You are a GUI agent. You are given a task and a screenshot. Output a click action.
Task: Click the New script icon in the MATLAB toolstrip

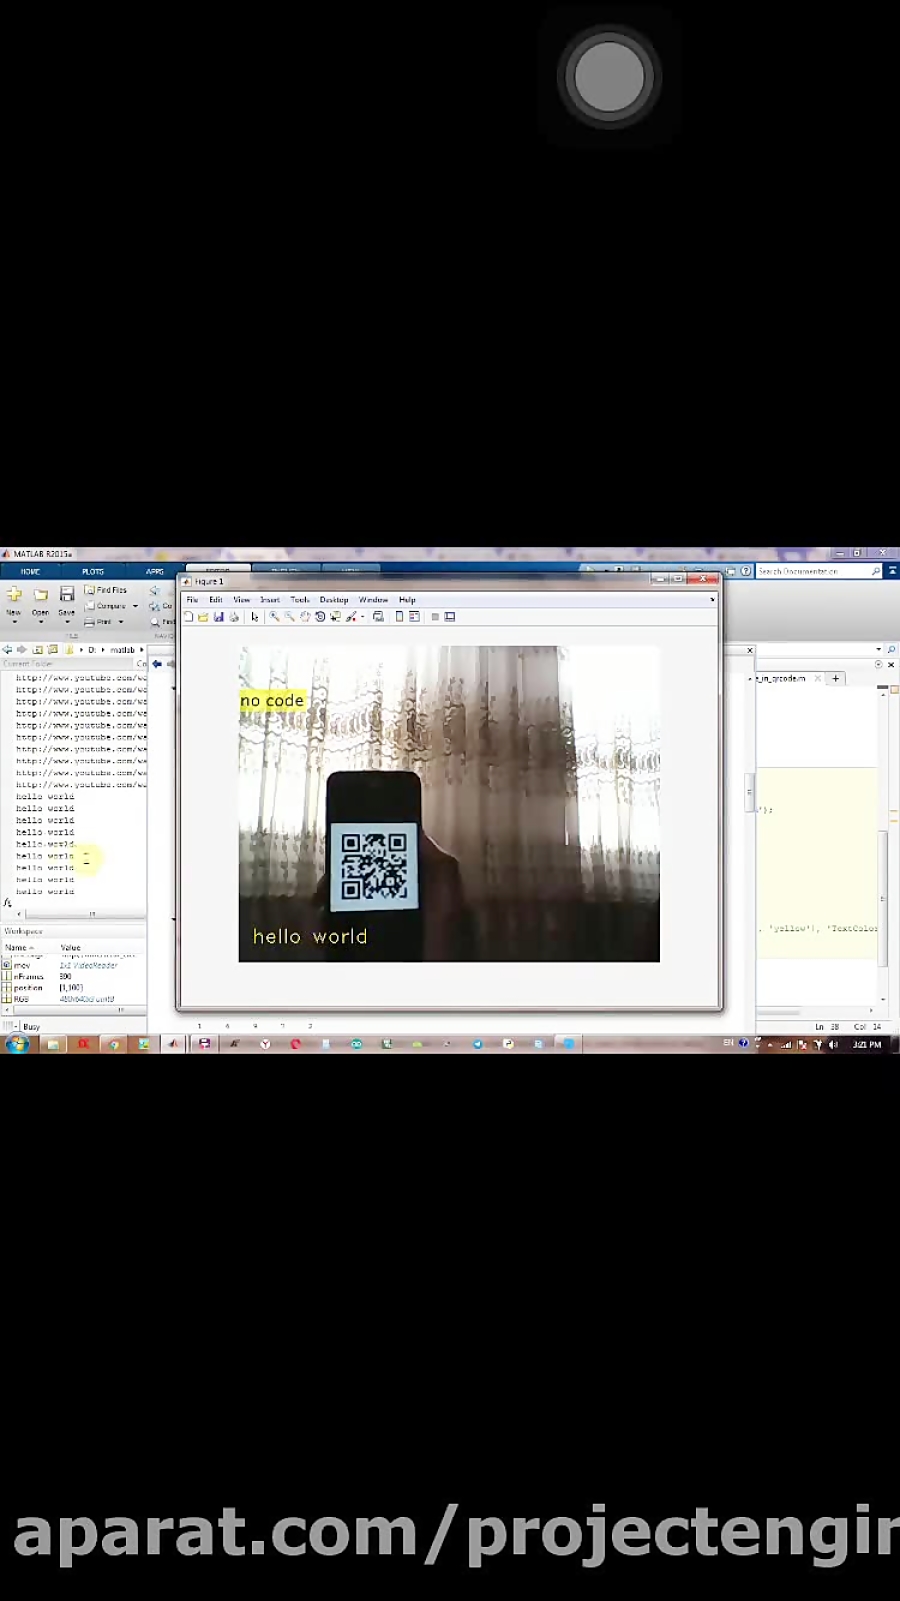(x=14, y=594)
